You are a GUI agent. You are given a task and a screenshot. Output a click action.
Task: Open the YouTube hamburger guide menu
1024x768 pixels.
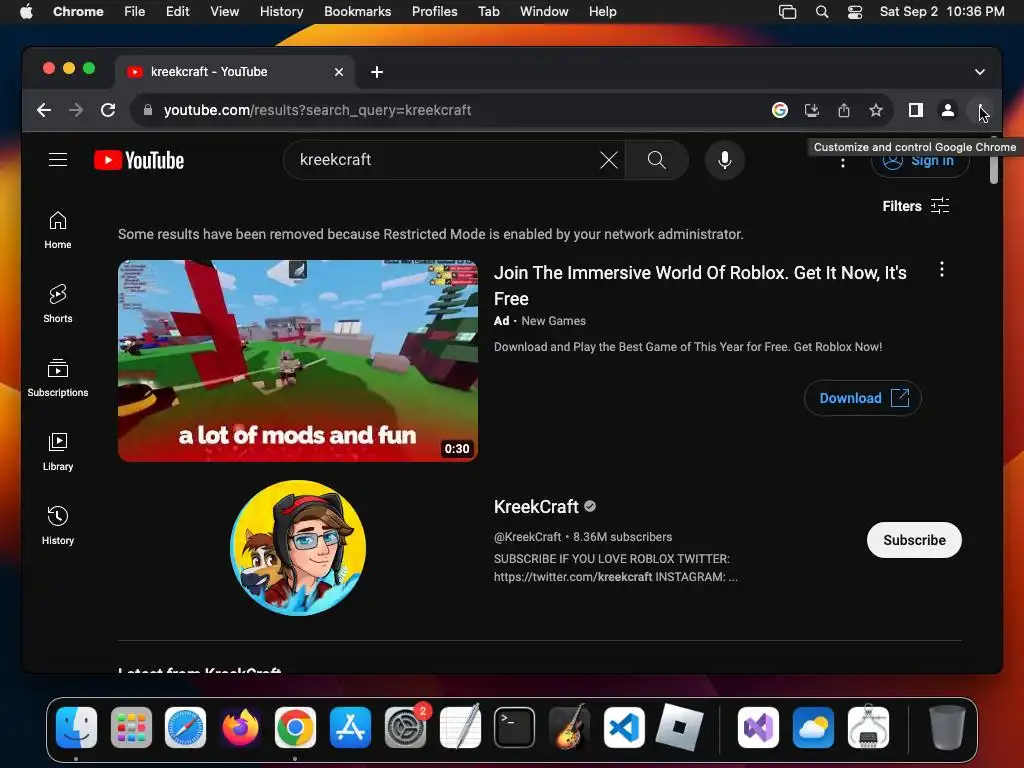click(58, 160)
